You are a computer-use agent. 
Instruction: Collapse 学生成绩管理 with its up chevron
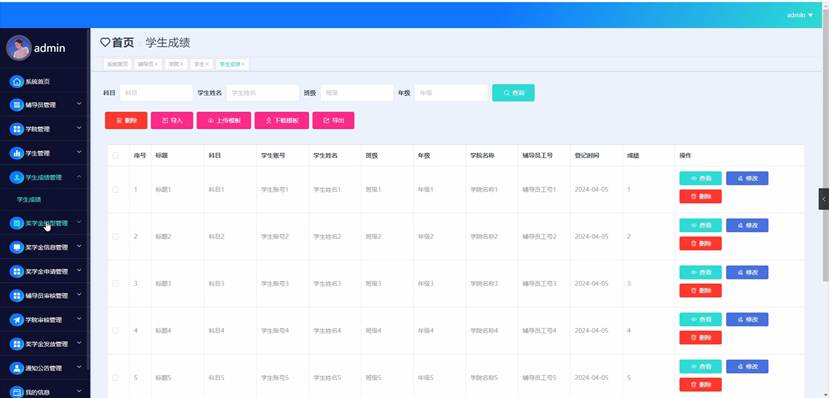(79, 177)
